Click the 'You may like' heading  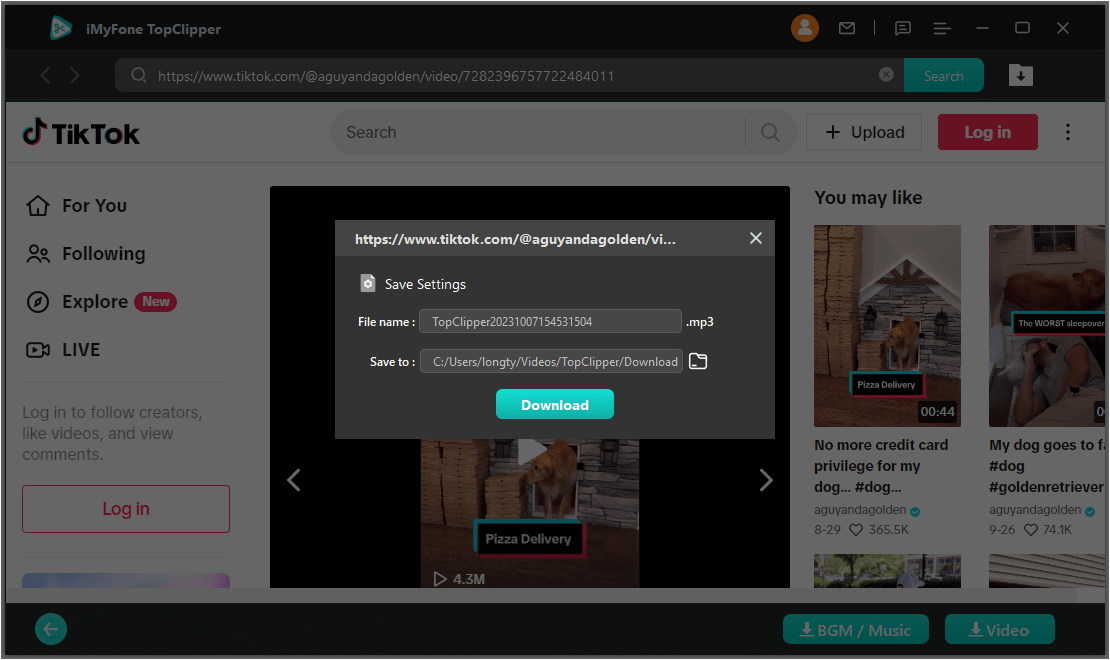pyautogui.click(x=868, y=198)
